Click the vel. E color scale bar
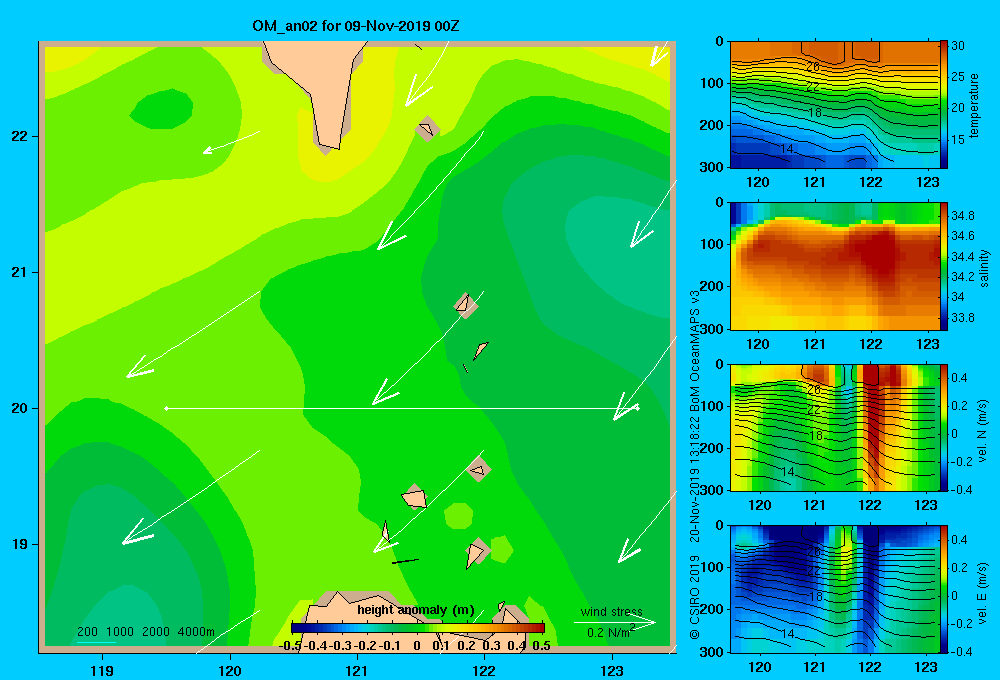Screen dimensions: 1000x680 (x=943, y=589)
